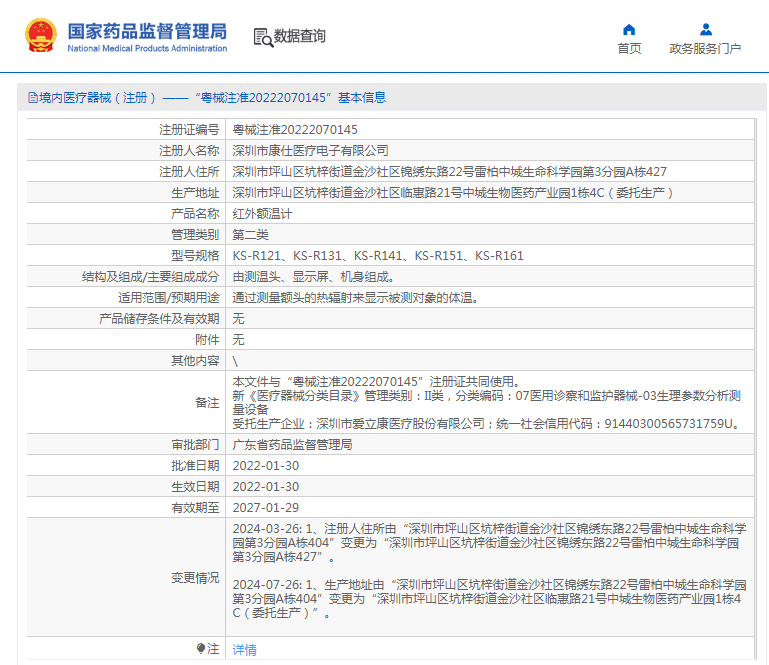The width and height of the screenshot is (769, 665).
Task: Click 注册人住所 label
Action: [x=189, y=172]
